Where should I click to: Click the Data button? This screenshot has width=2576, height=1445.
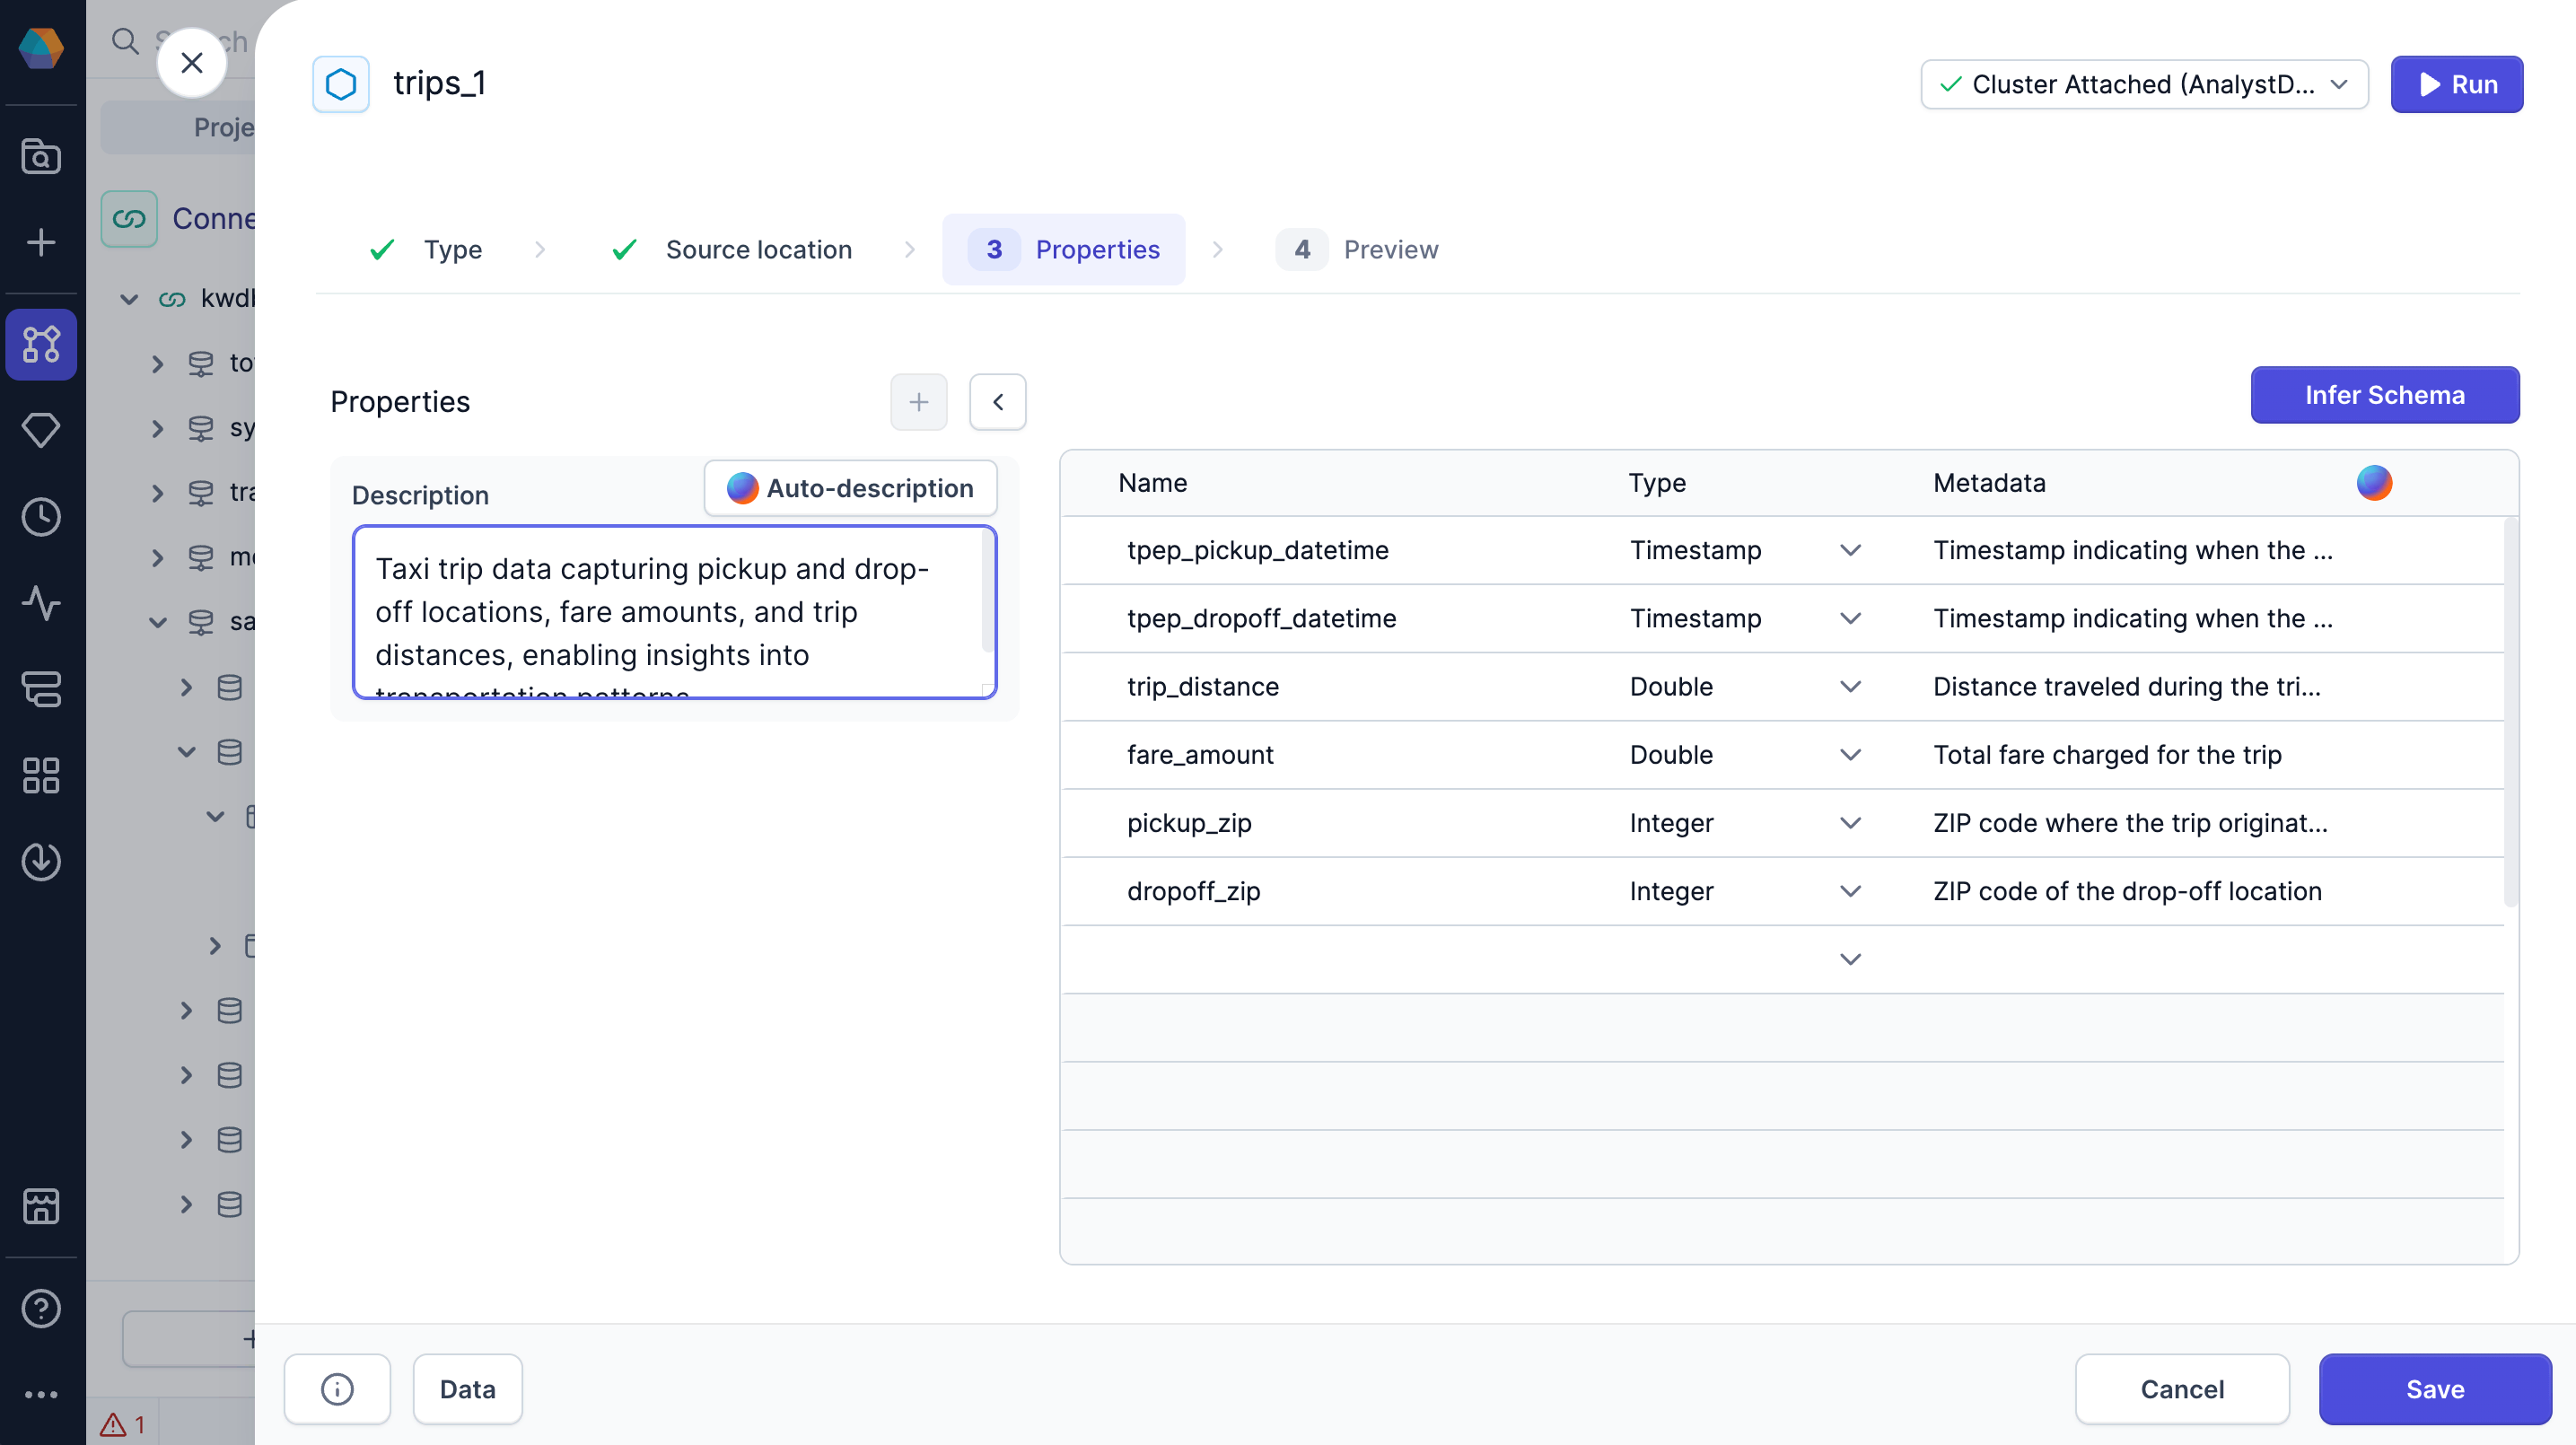click(467, 1388)
